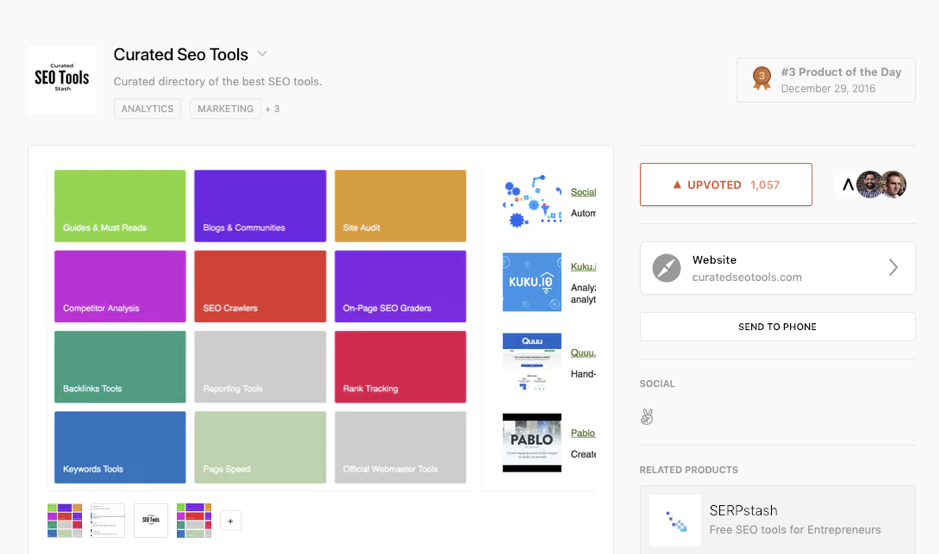Click the #3 Product of the Day medal
The width and height of the screenshot is (939, 554).
(762, 80)
